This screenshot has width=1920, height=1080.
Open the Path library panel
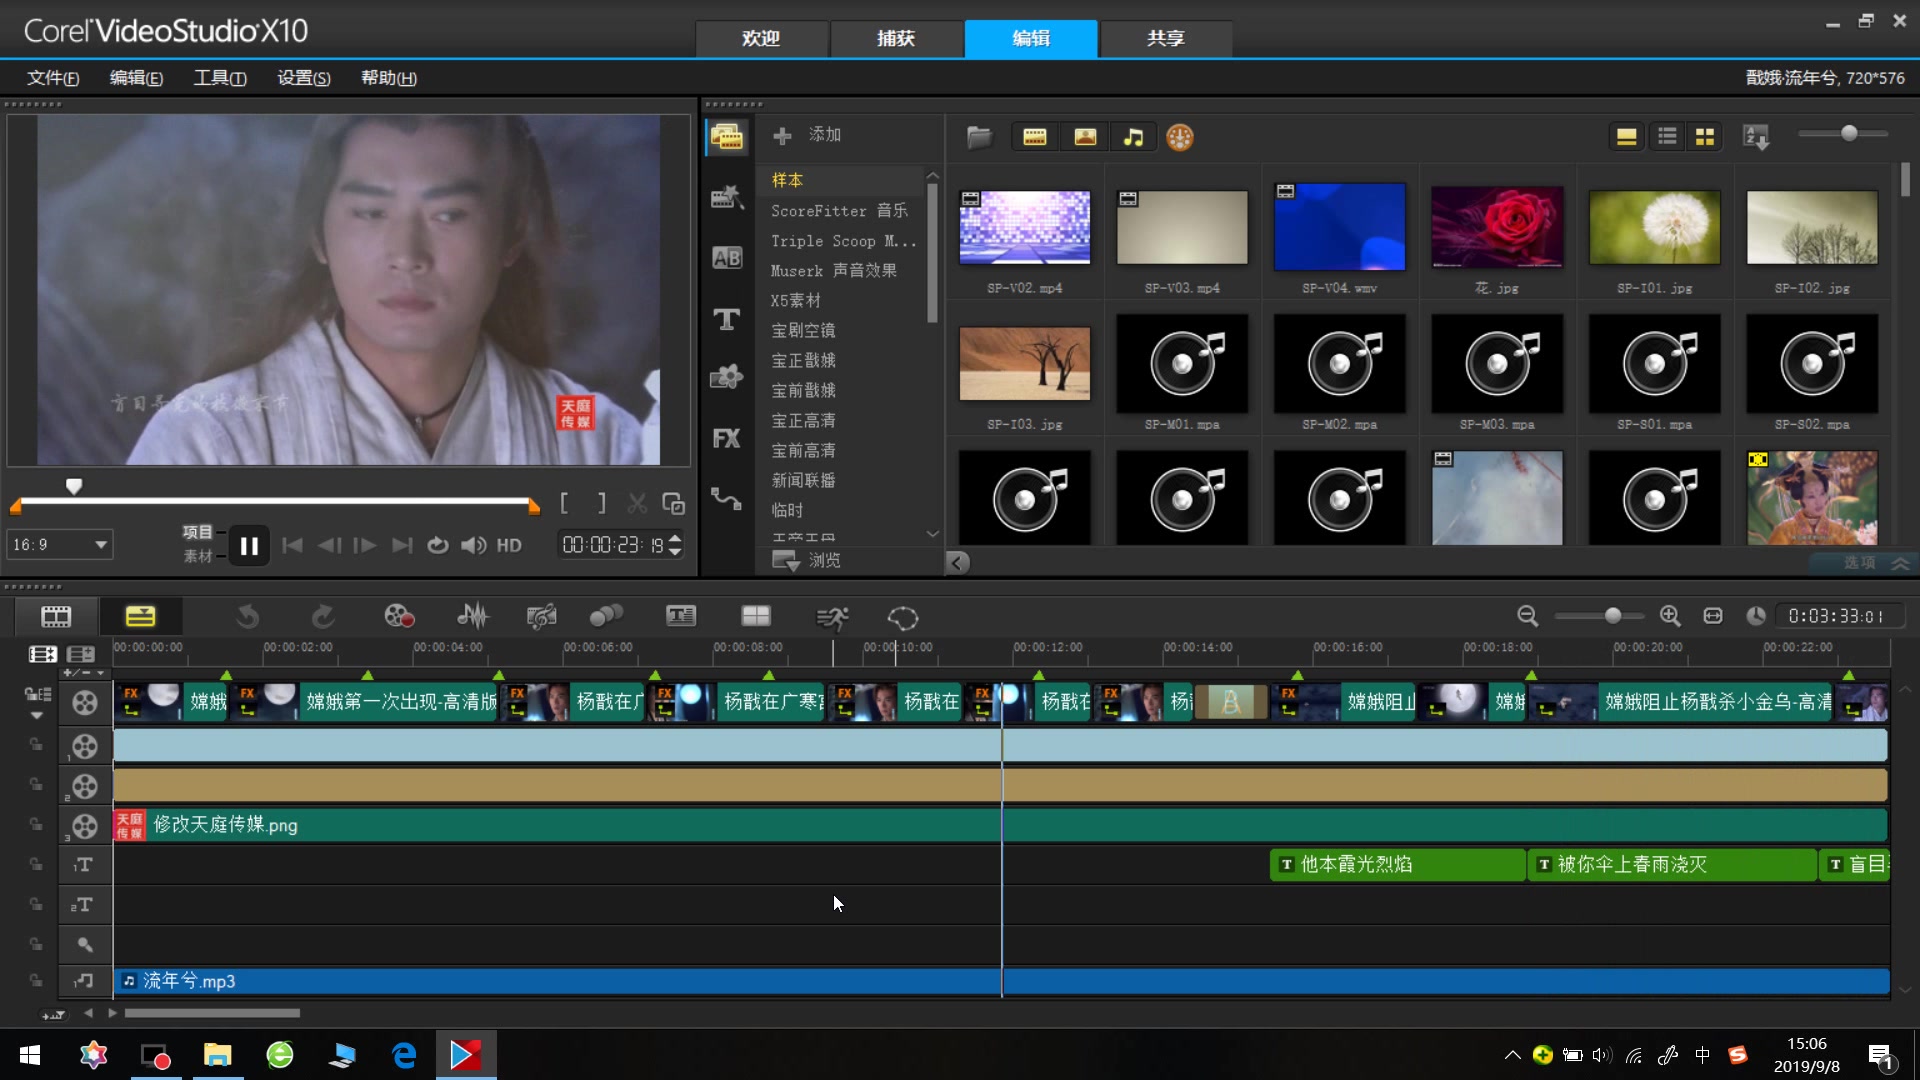point(727,498)
